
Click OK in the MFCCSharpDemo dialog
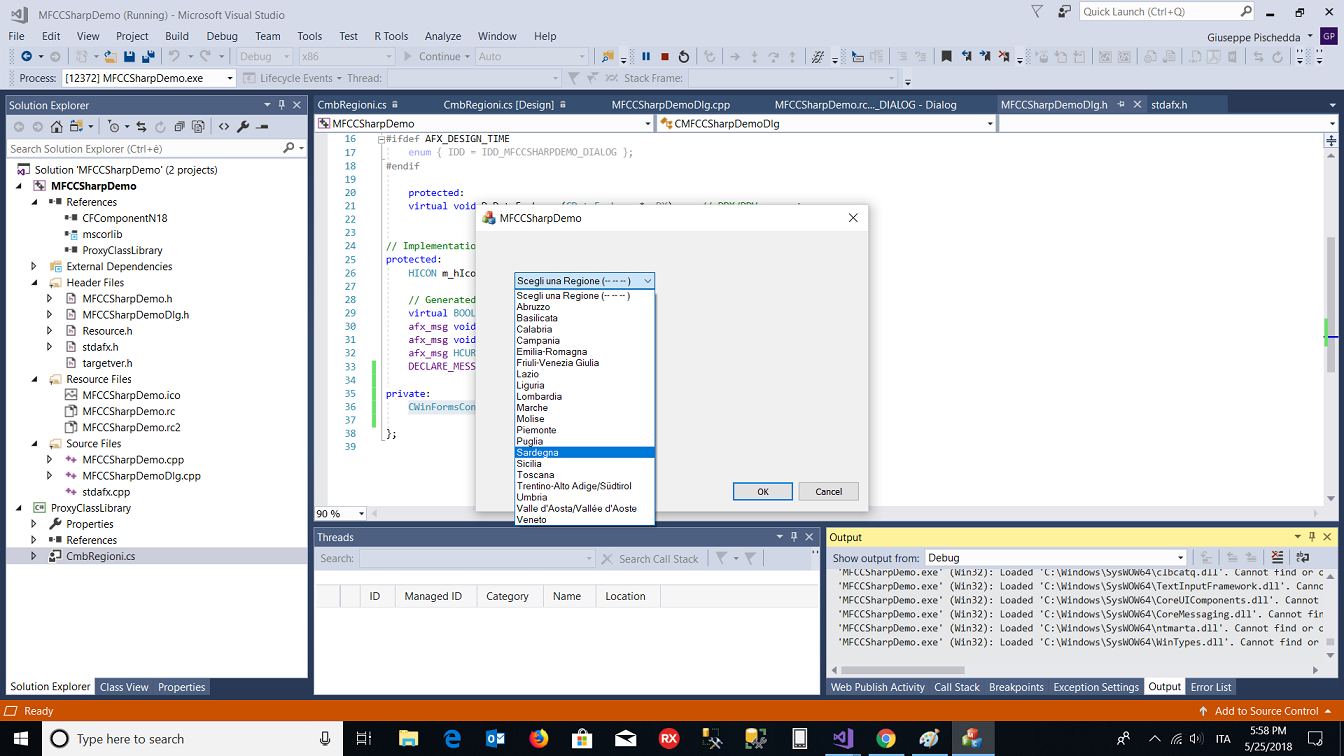[x=763, y=492]
